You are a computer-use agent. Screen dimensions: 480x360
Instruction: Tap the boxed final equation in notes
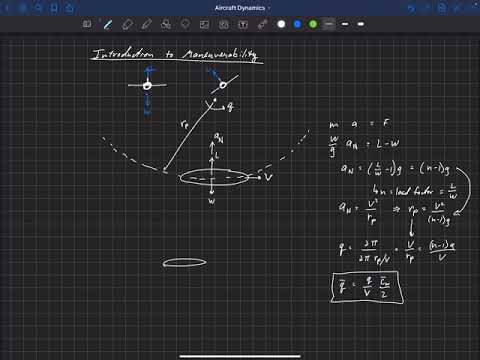point(367,287)
